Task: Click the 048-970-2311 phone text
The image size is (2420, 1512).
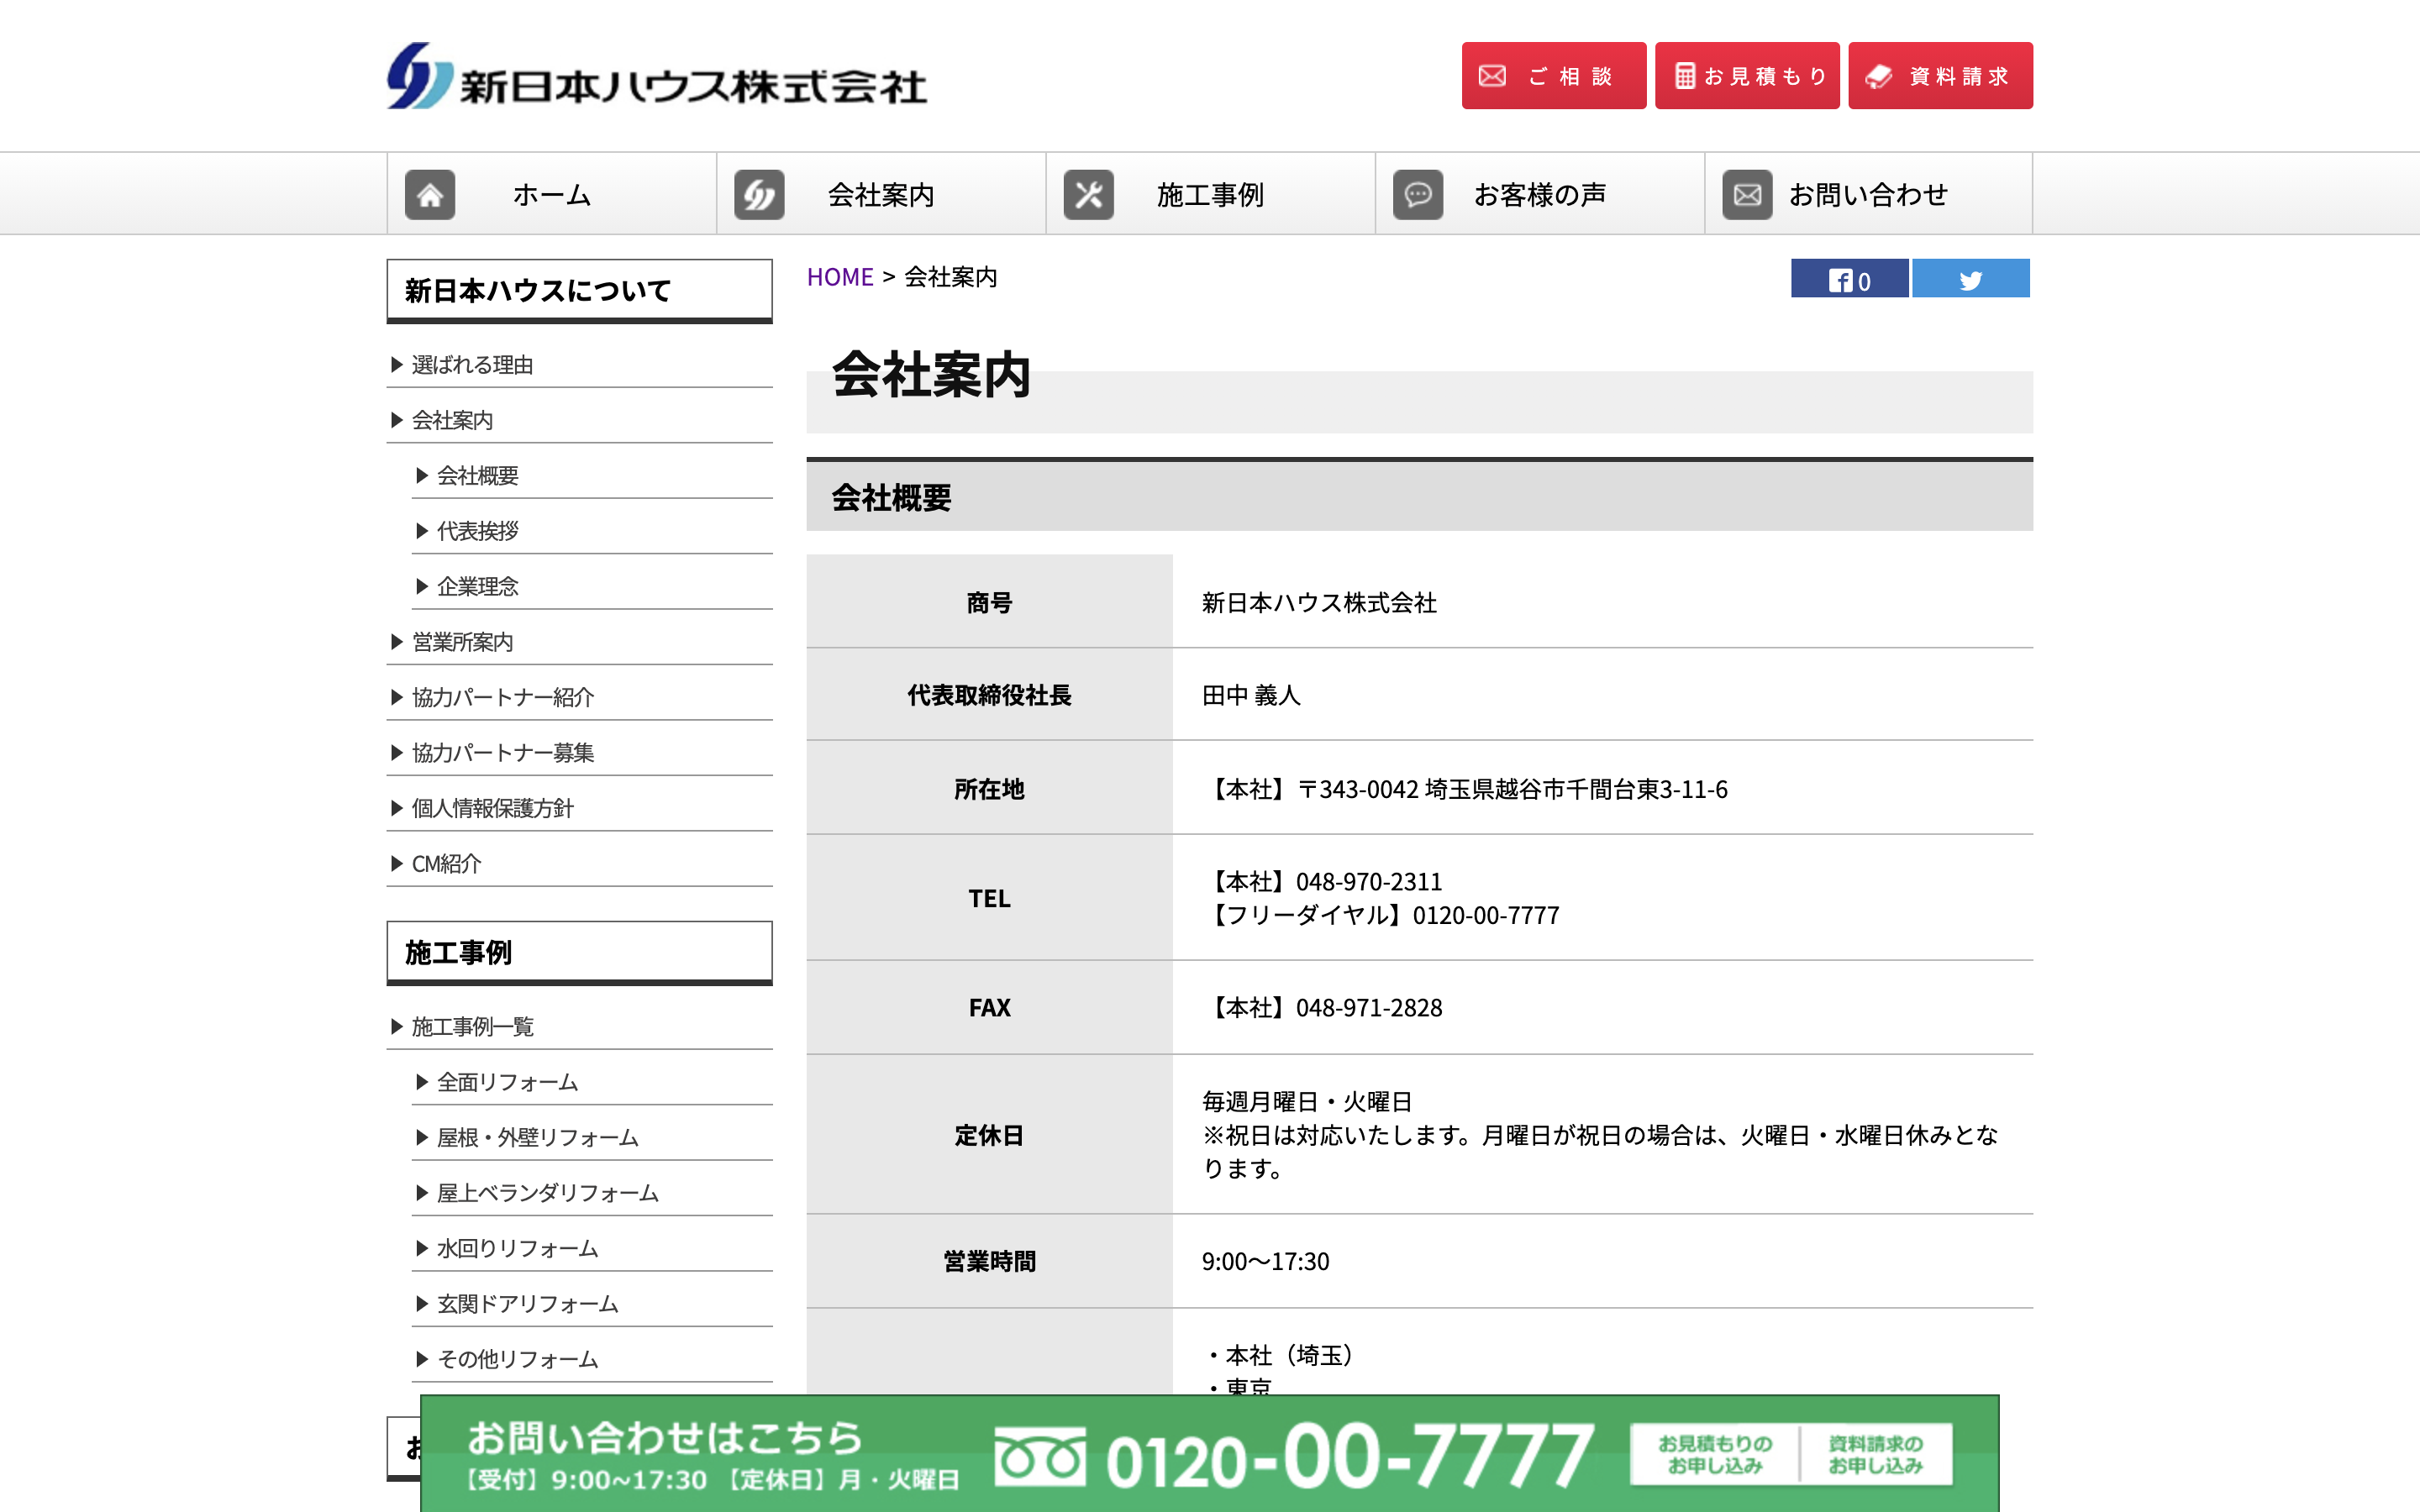Action: 1369,882
